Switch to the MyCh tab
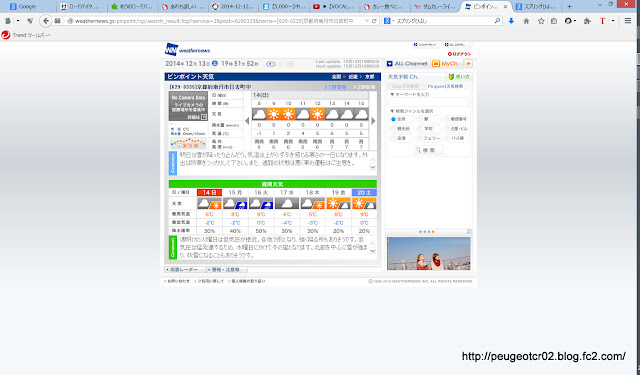Screen dimensions: 640x375 [445, 64]
